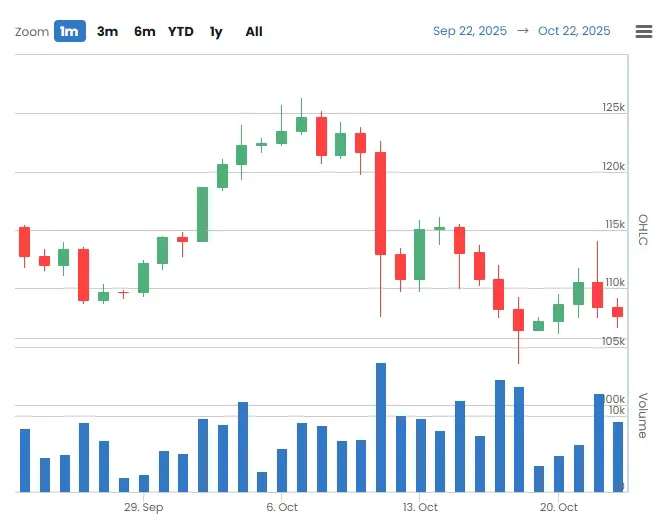
Task: Open the chart context menu hamburger icon
Action: [x=644, y=31]
